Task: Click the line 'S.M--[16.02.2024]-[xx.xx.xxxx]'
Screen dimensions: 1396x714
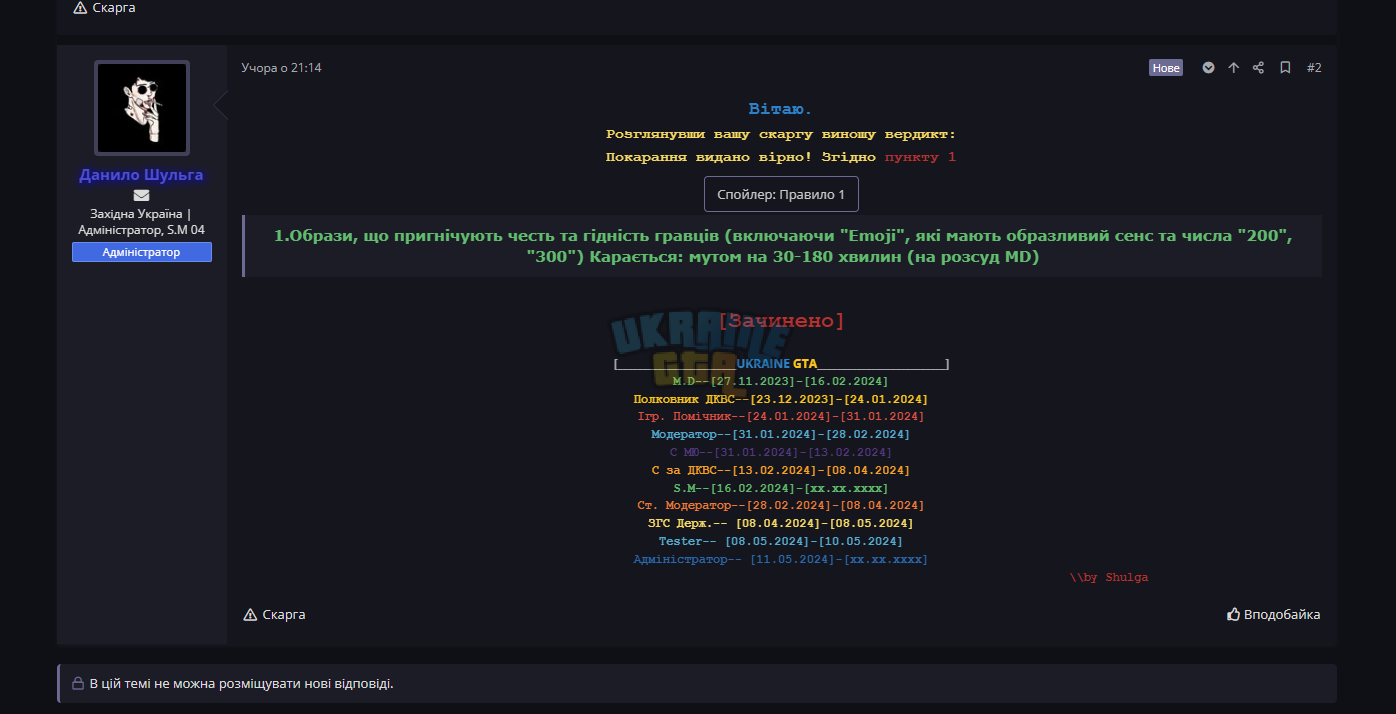Action: click(x=781, y=488)
